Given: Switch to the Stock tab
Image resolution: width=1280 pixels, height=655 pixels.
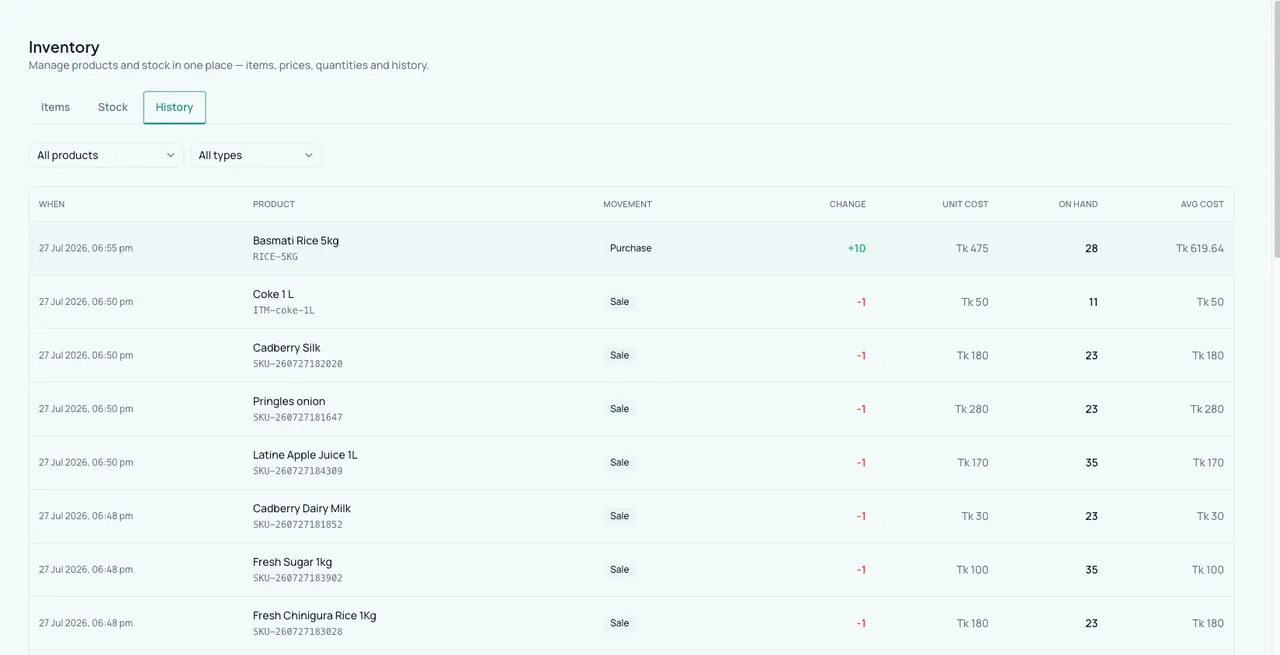Looking at the screenshot, I should [x=113, y=107].
